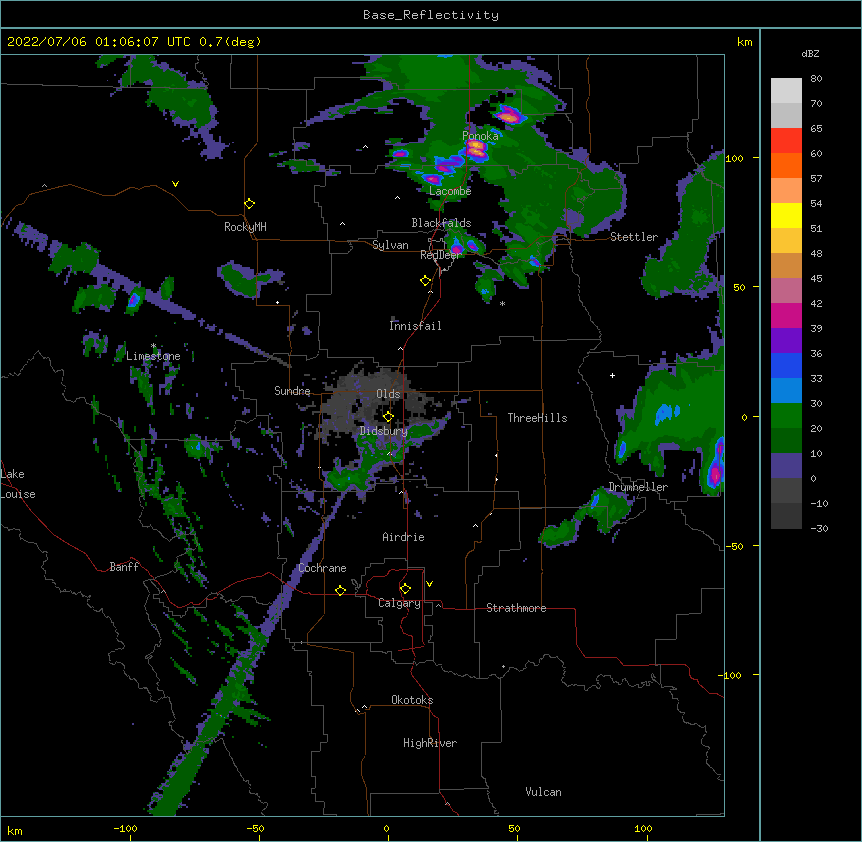
Task: Click the Didsbury label
Action: [384, 431]
